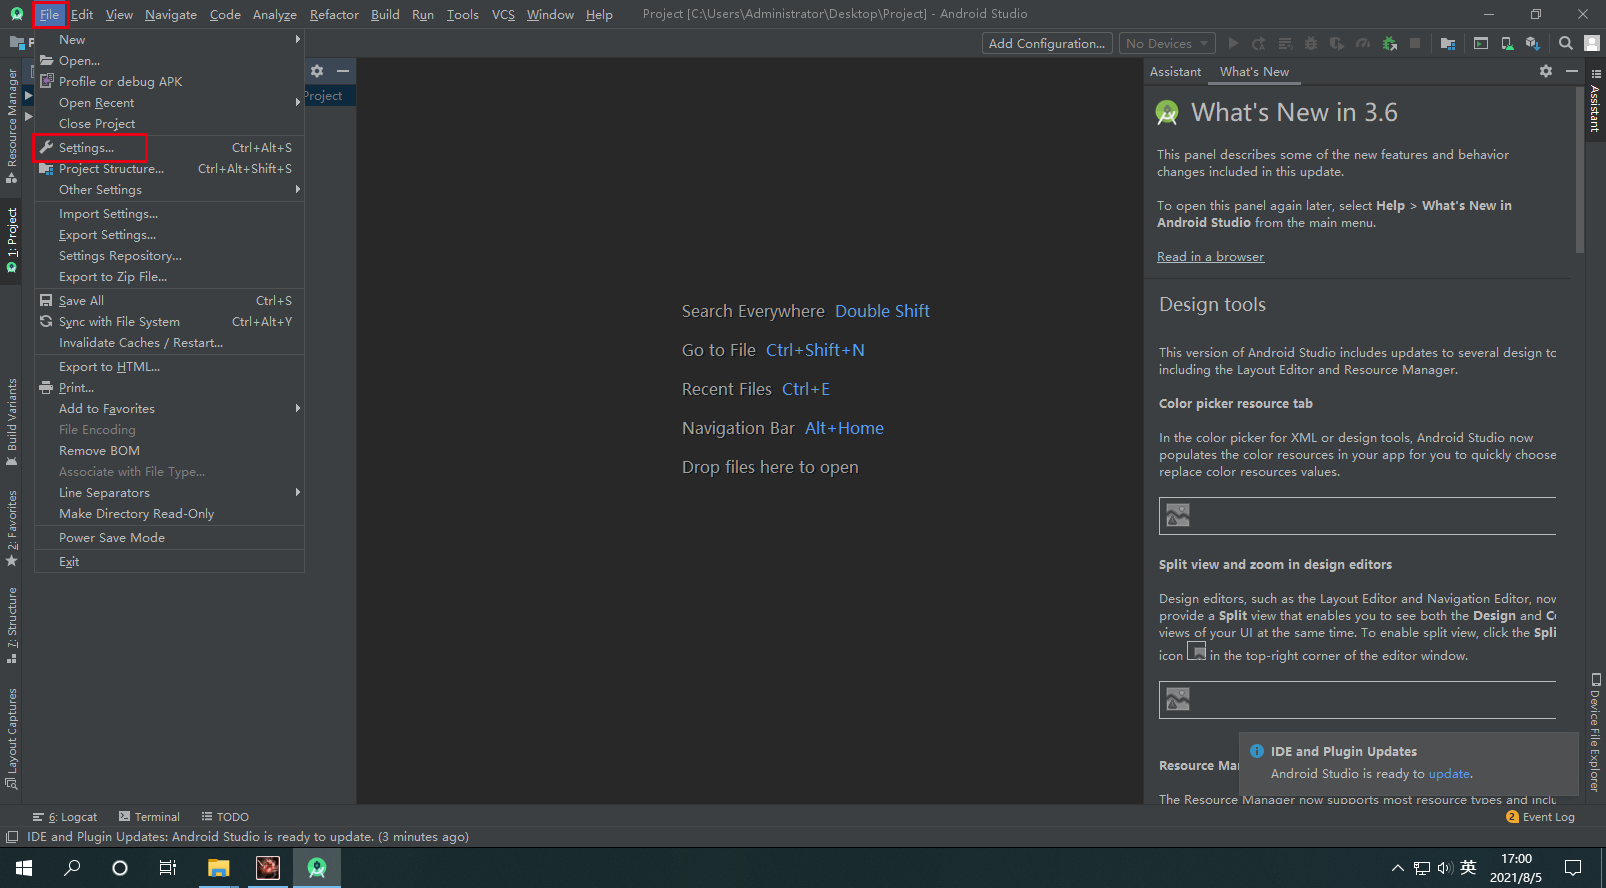The width and height of the screenshot is (1606, 888).
Task: Click Add Configuration... button
Action: [1047, 43]
